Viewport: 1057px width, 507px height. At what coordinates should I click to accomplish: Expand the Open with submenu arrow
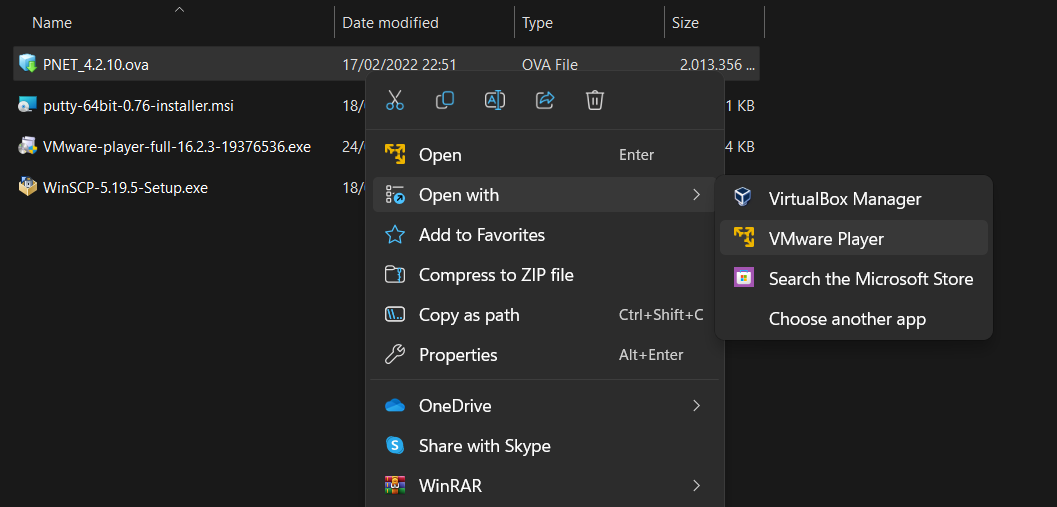coord(696,195)
